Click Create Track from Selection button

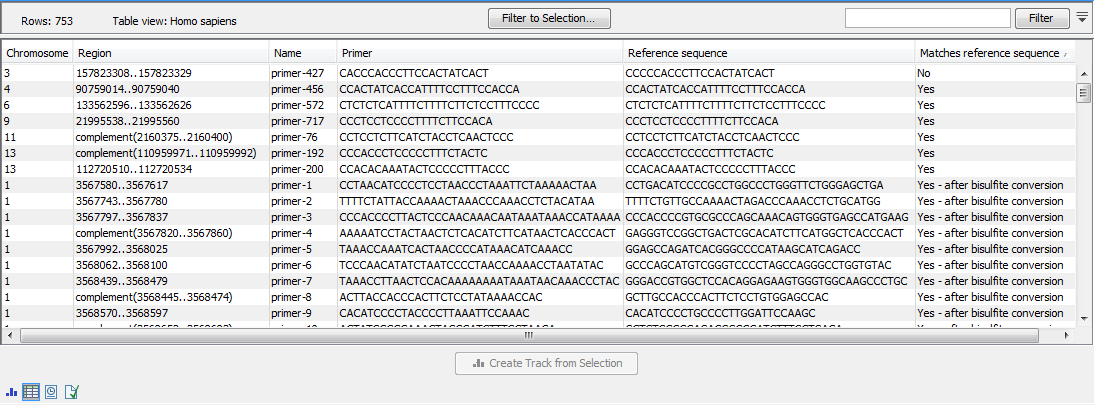(546, 363)
